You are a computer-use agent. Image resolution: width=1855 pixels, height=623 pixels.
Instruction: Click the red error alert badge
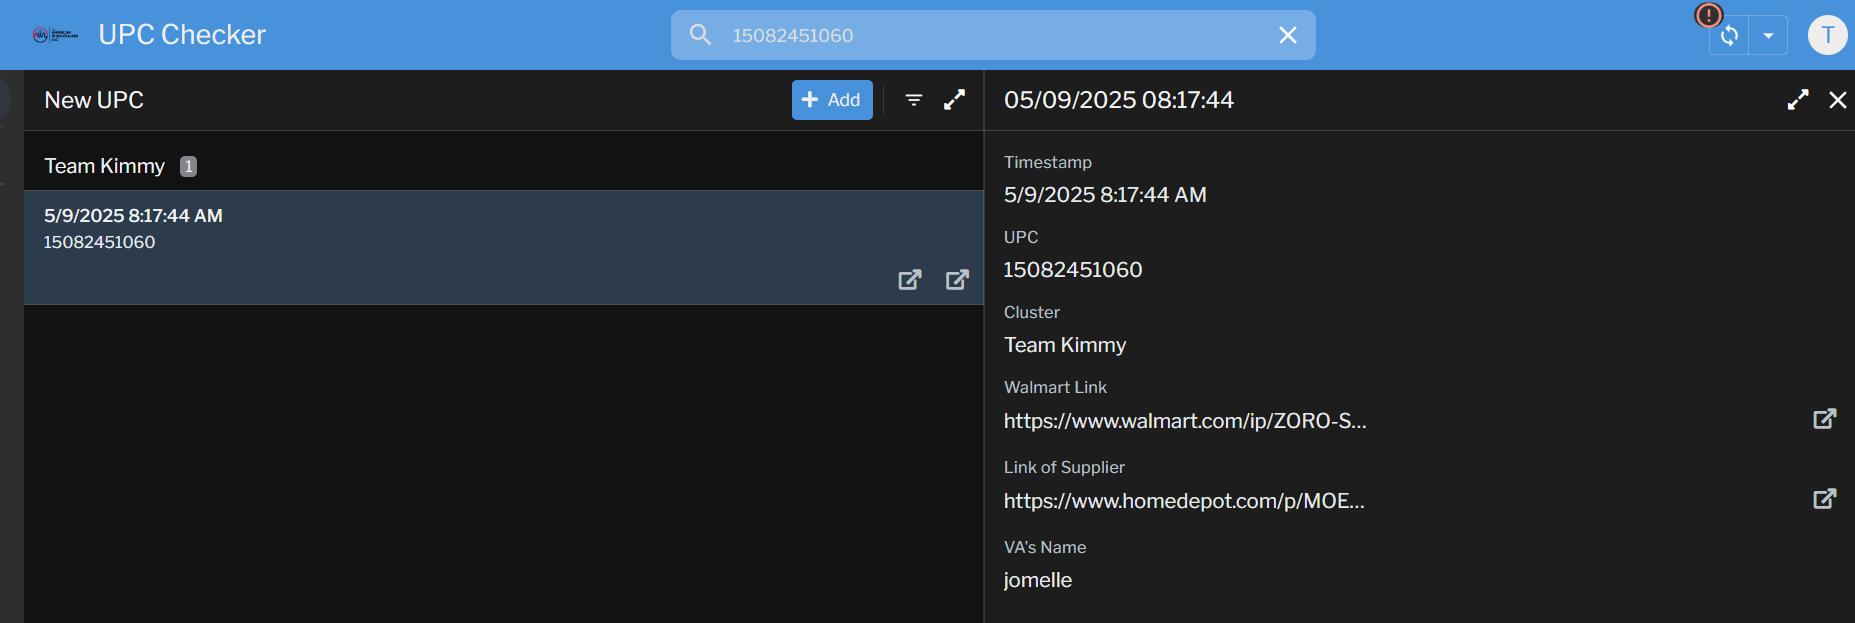(1709, 15)
